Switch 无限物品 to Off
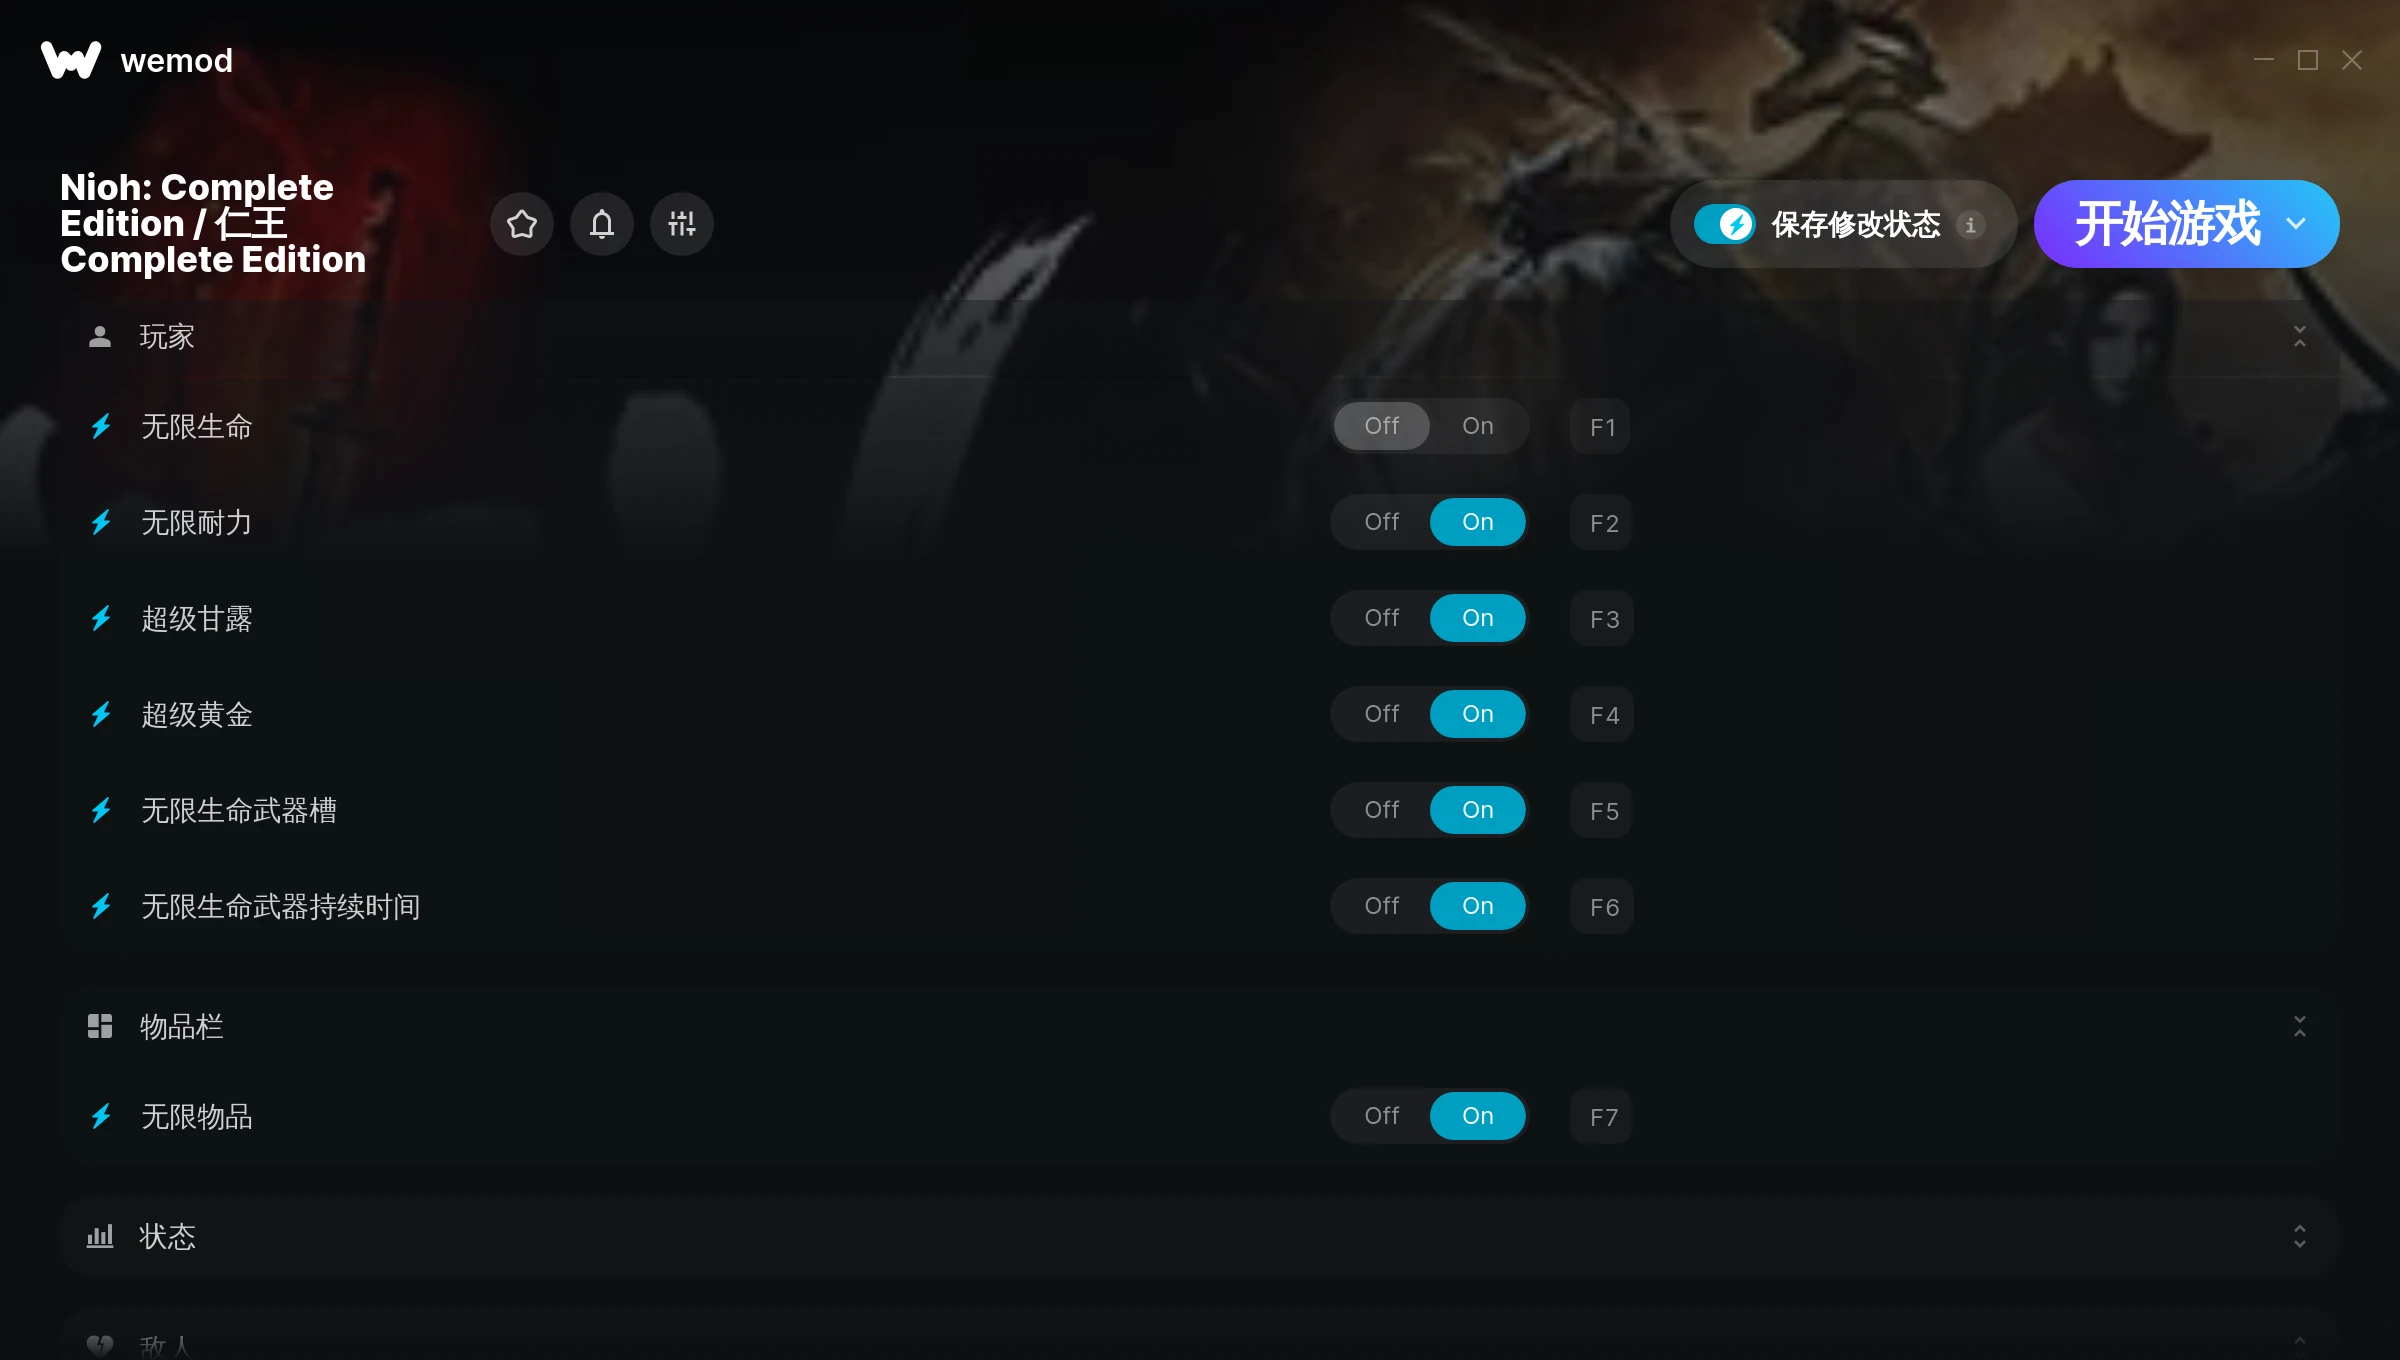 (x=1382, y=1116)
